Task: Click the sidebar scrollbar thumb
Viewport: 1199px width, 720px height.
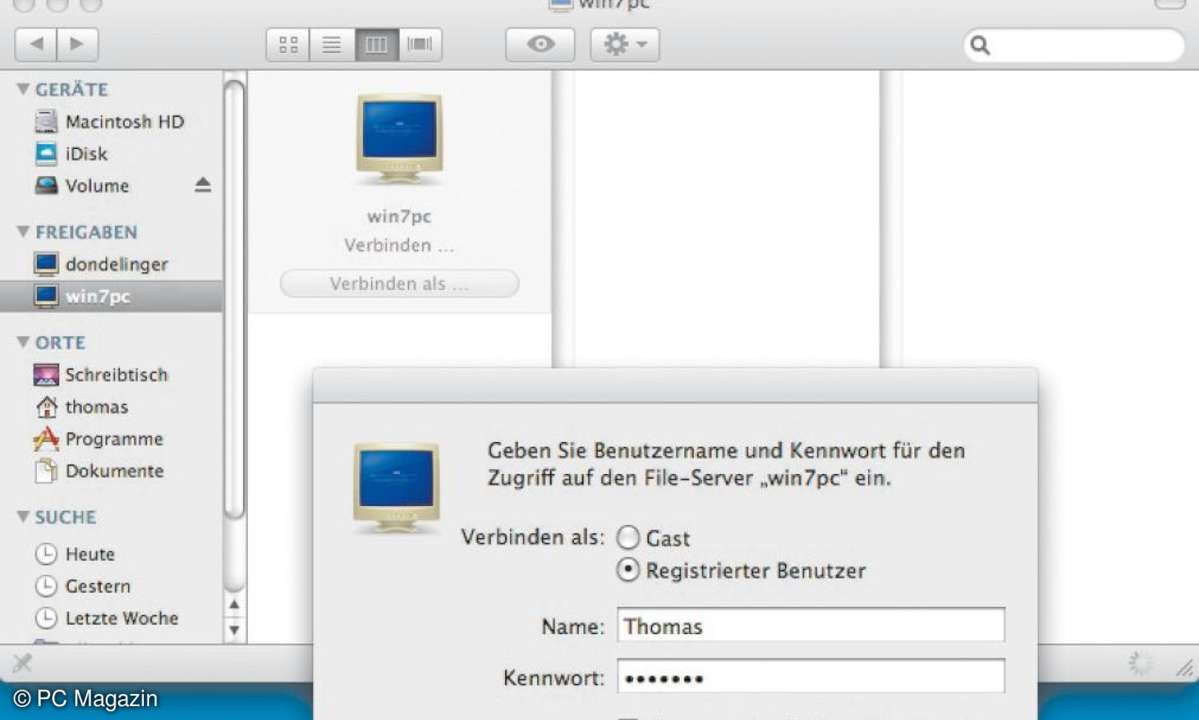Action: [x=235, y=300]
